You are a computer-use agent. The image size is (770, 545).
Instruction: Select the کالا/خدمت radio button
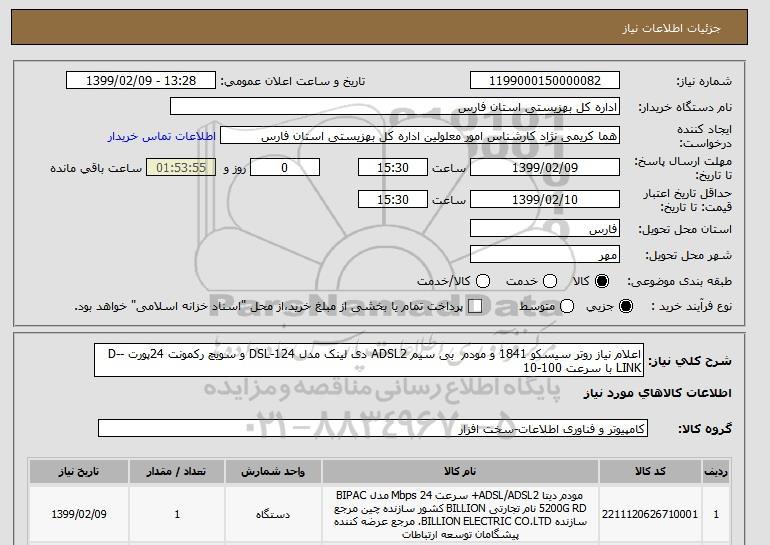tap(483, 281)
